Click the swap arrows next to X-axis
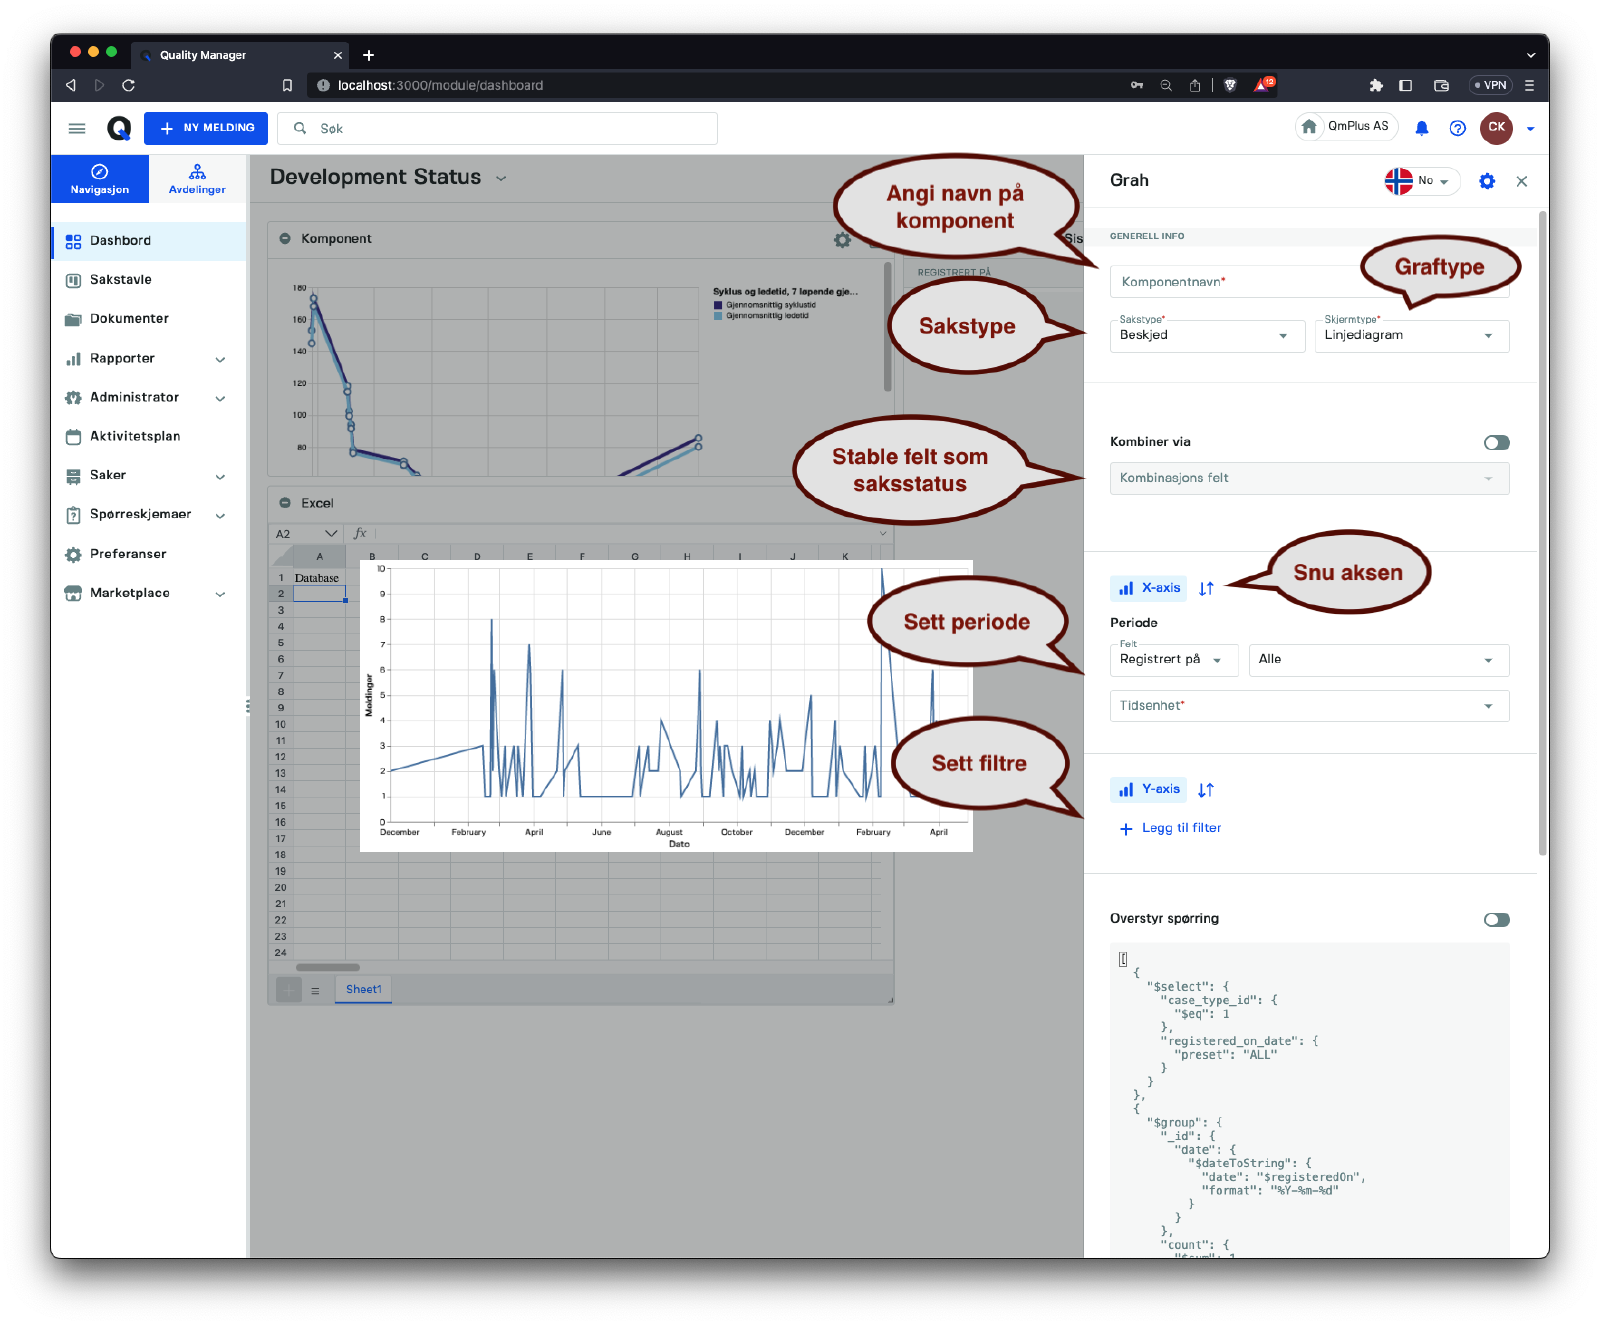The image size is (1600, 1325). (x=1206, y=589)
